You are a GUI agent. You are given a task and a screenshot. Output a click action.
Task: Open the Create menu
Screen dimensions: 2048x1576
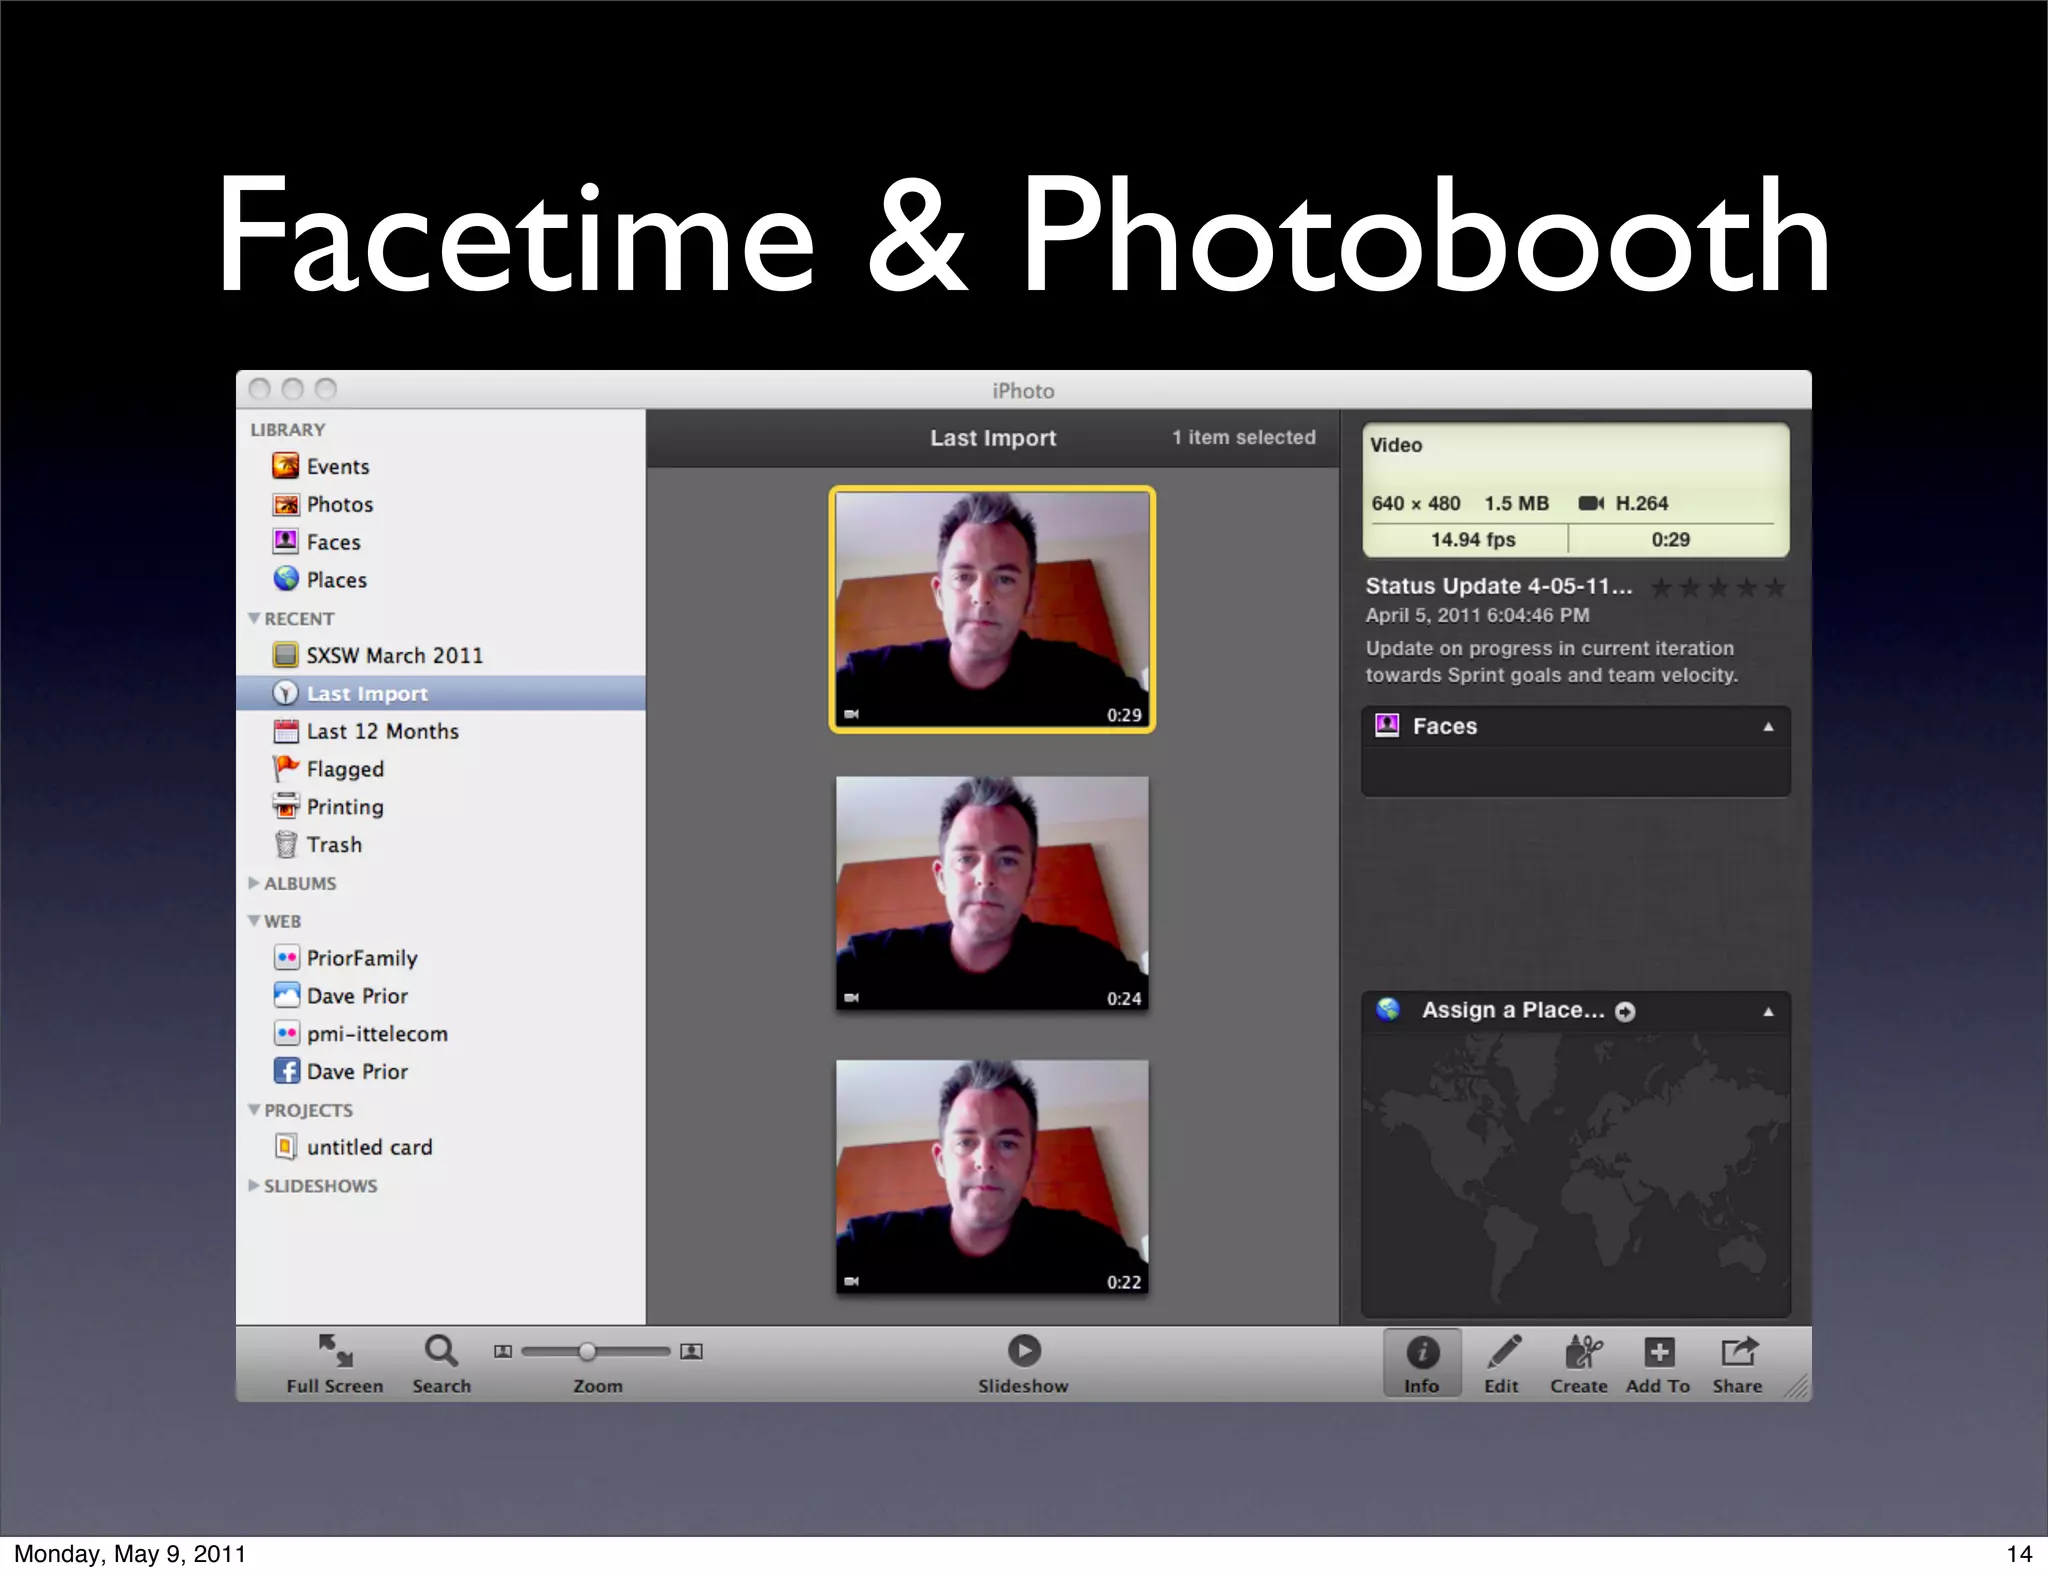(1579, 1363)
